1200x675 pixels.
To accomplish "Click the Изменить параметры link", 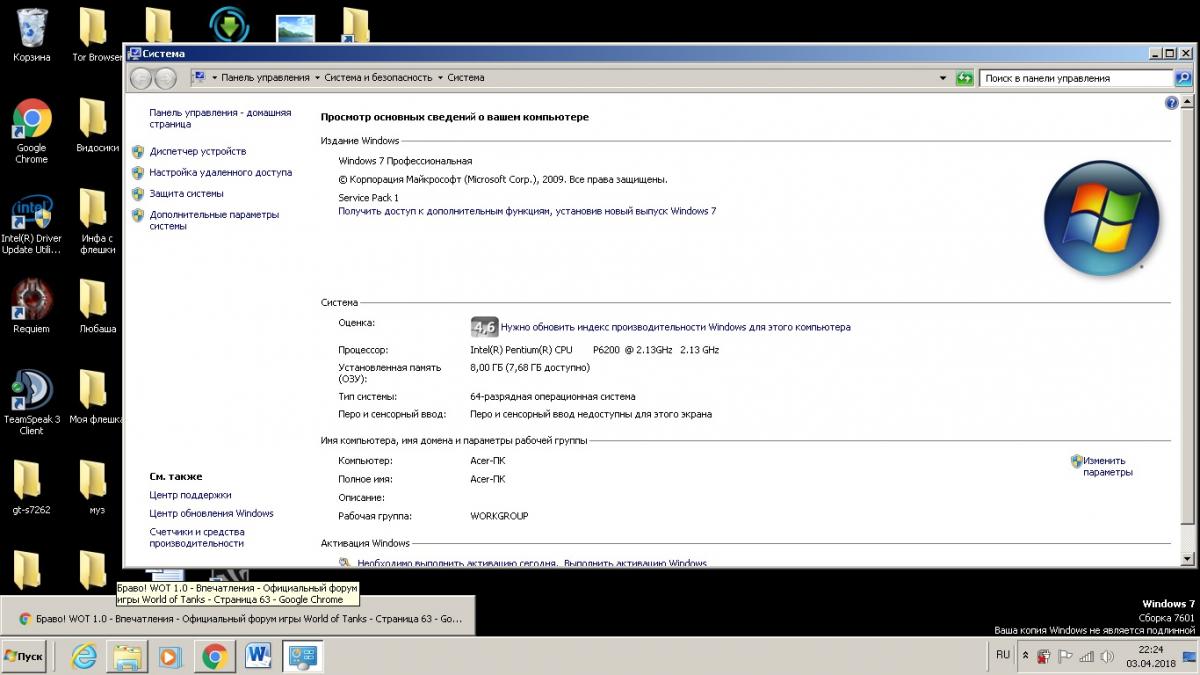I will click(x=1106, y=467).
